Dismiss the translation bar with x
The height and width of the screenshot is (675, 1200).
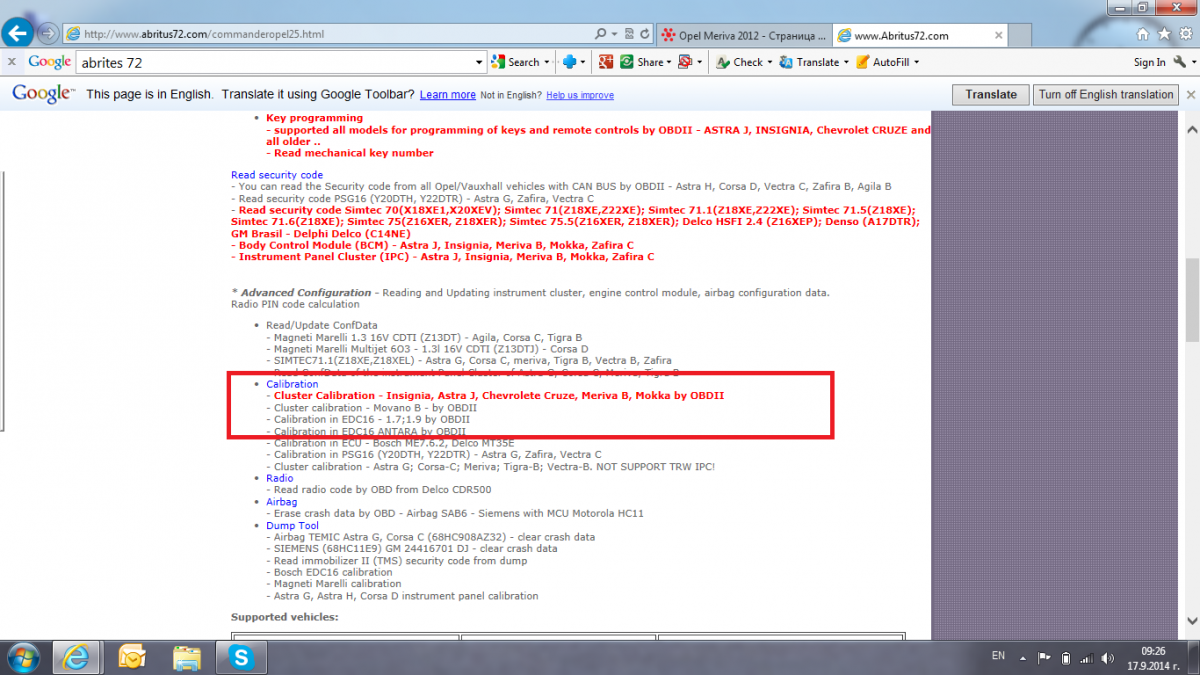1190,94
